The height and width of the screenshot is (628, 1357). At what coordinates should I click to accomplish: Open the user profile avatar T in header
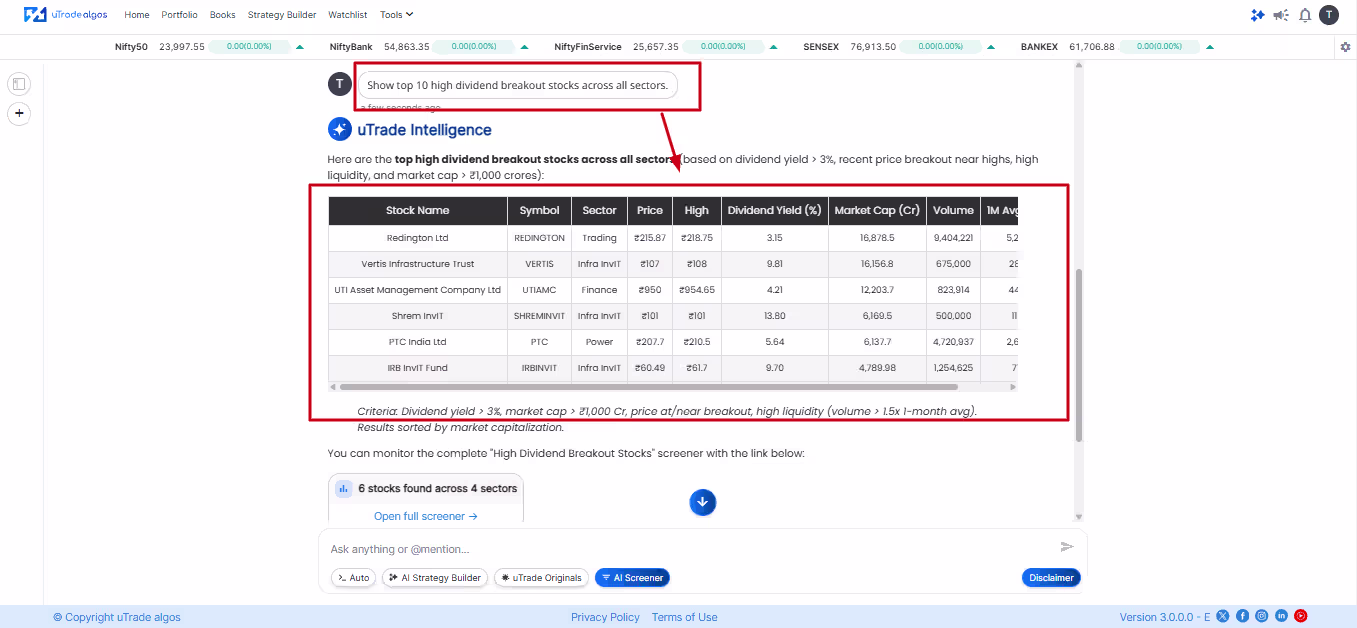[x=1328, y=15]
